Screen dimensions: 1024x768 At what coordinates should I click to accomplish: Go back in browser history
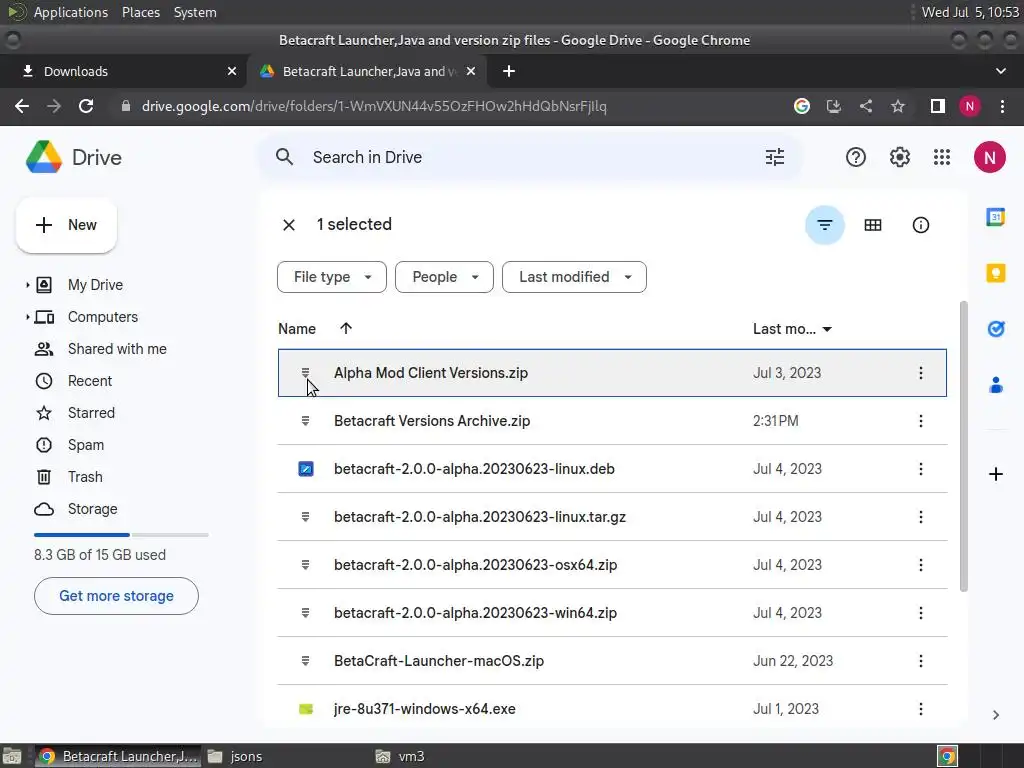[x=22, y=106]
